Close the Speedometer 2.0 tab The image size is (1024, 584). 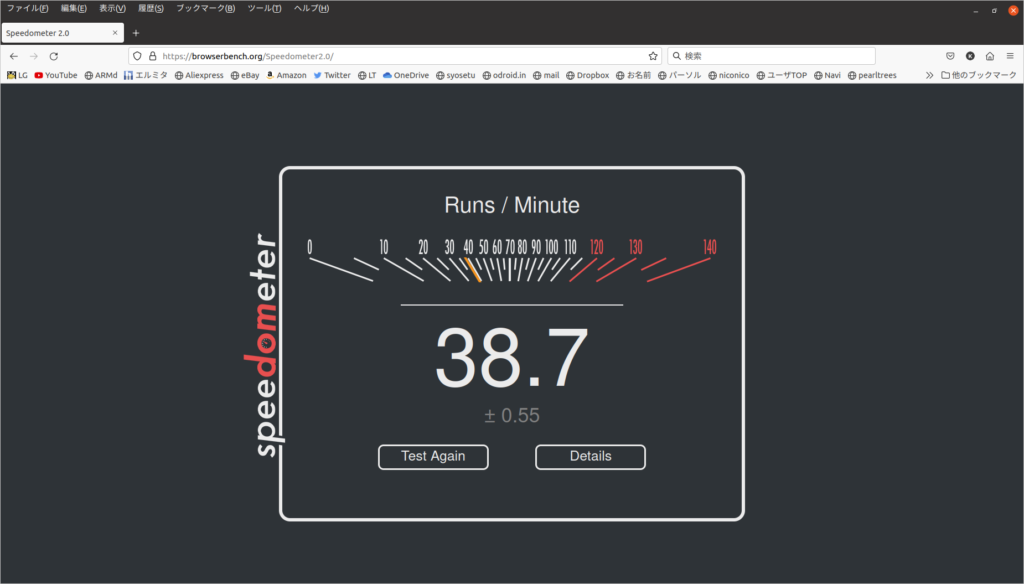pyautogui.click(x=115, y=33)
